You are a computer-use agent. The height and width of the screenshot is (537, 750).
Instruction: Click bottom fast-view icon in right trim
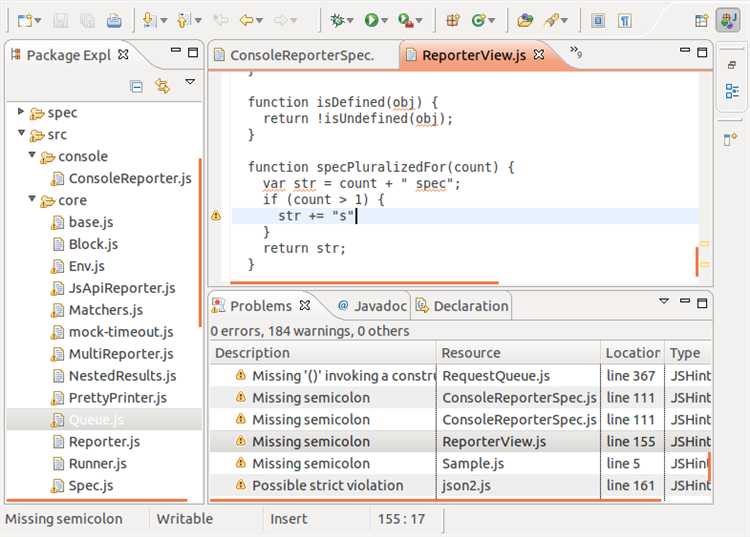point(730,139)
